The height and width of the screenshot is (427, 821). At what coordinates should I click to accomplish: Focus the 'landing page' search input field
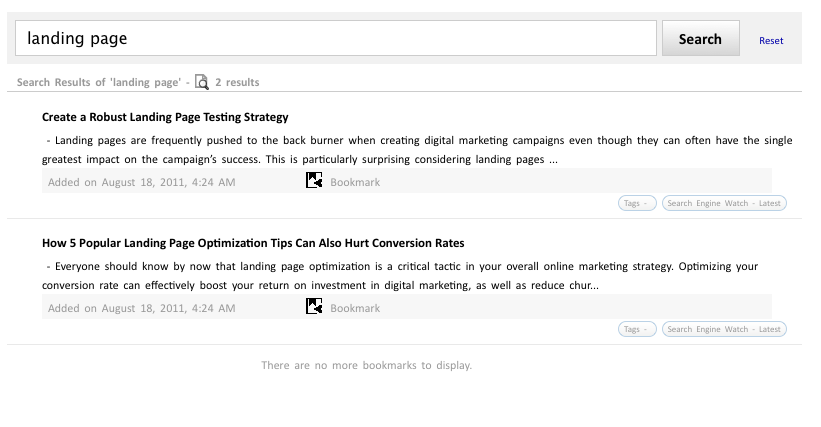(336, 38)
